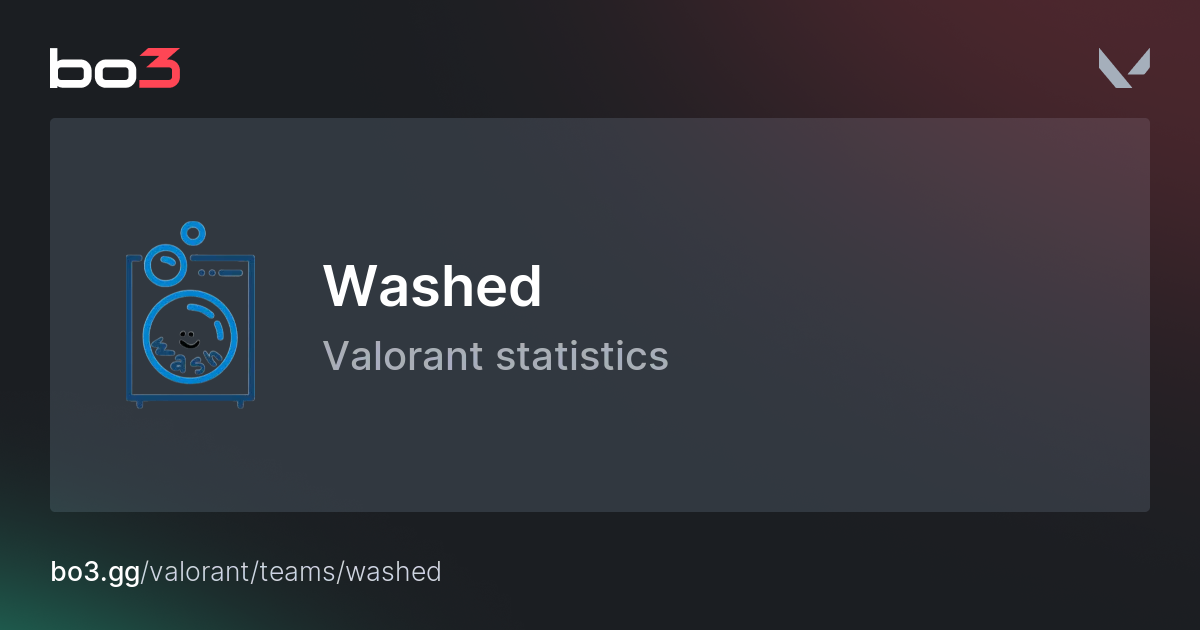Click the Washed washing machine team logo

pyautogui.click(x=190, y=315)
